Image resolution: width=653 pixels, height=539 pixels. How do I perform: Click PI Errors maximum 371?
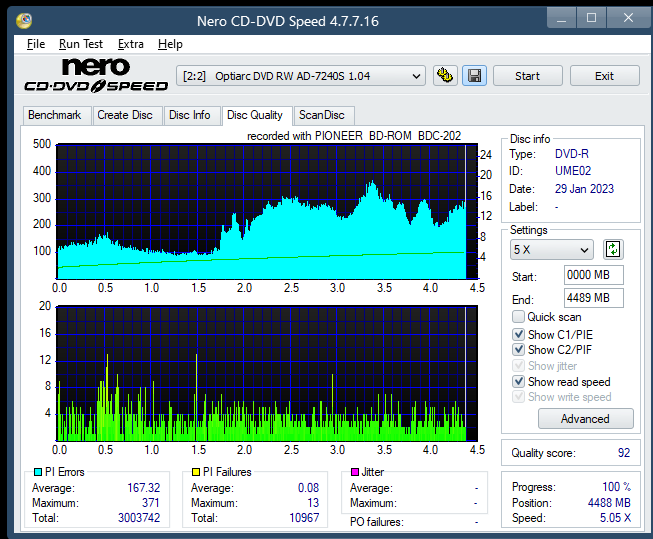tap(151, 503)
